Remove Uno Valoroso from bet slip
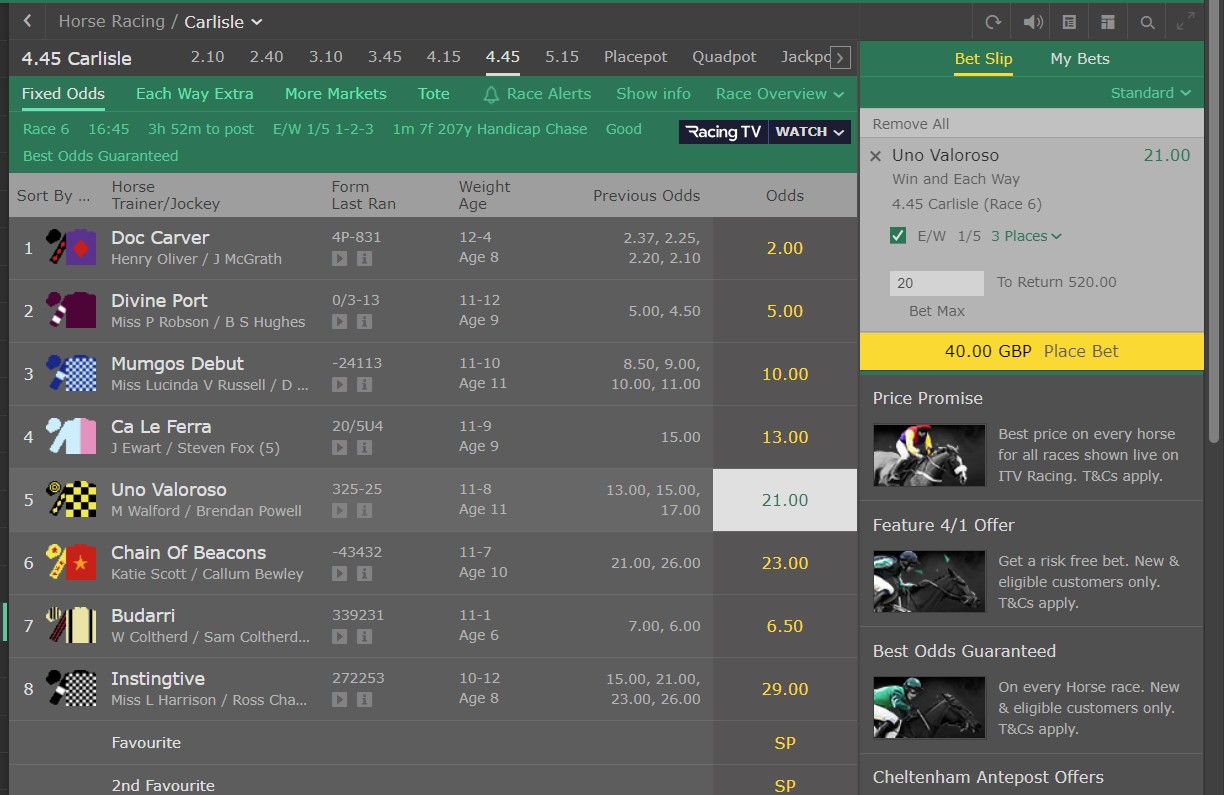Screen dimensions: 1224x795 tap(876, 156)
